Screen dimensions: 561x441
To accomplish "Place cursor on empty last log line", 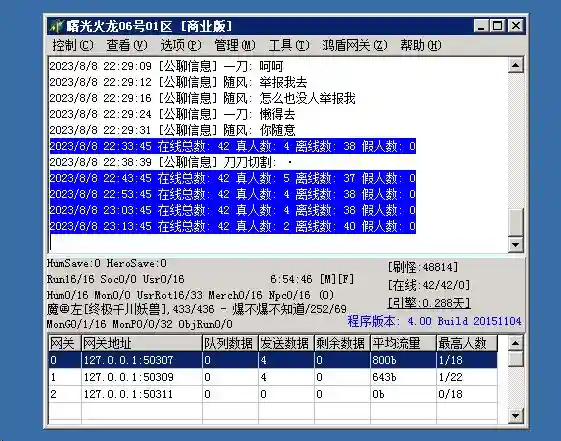I will 279,243.
